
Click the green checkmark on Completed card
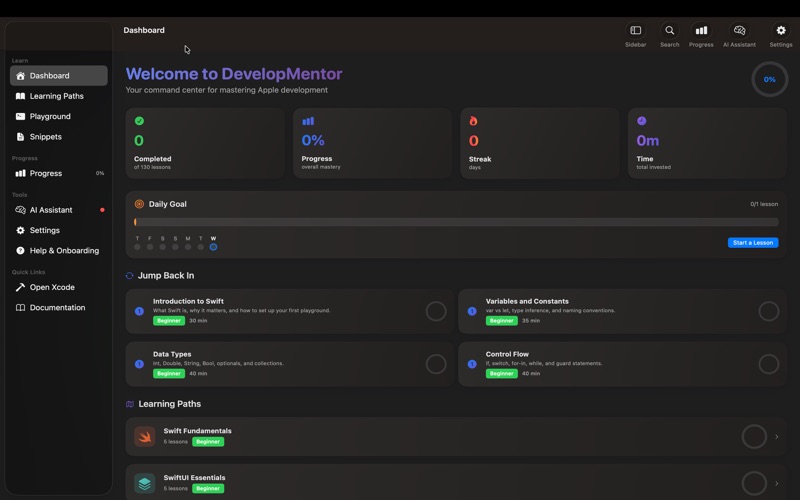[x=139, y=121]
